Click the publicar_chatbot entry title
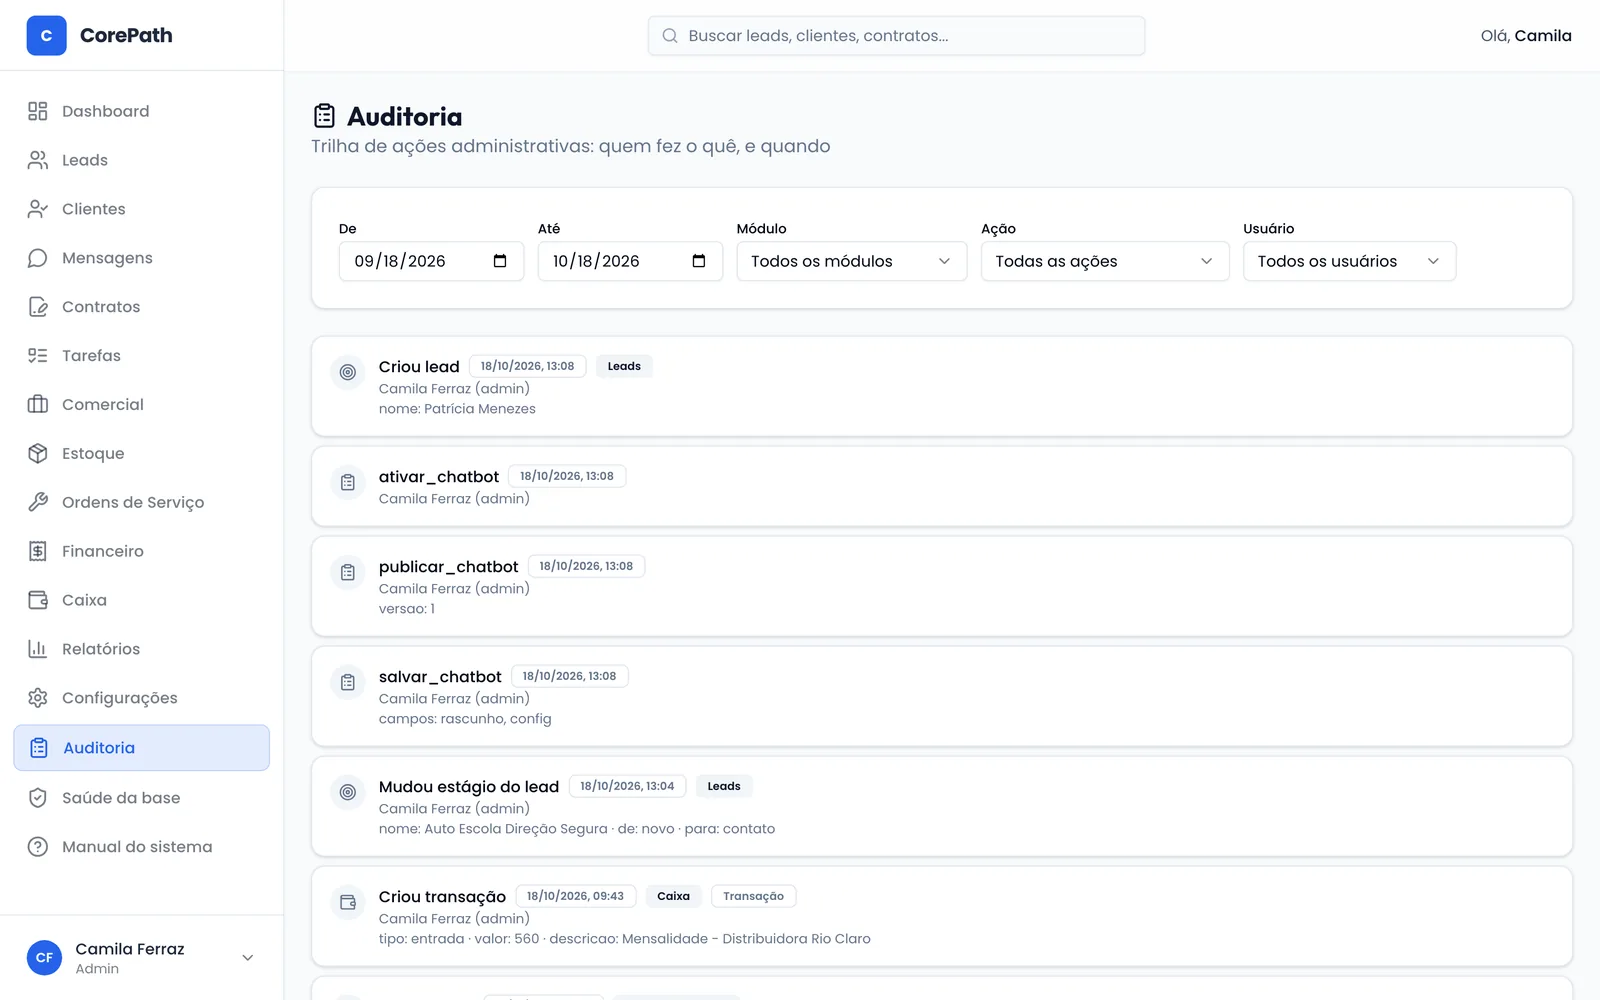The height and width of the screenshot is (1000, 1600). pos(448,567)
